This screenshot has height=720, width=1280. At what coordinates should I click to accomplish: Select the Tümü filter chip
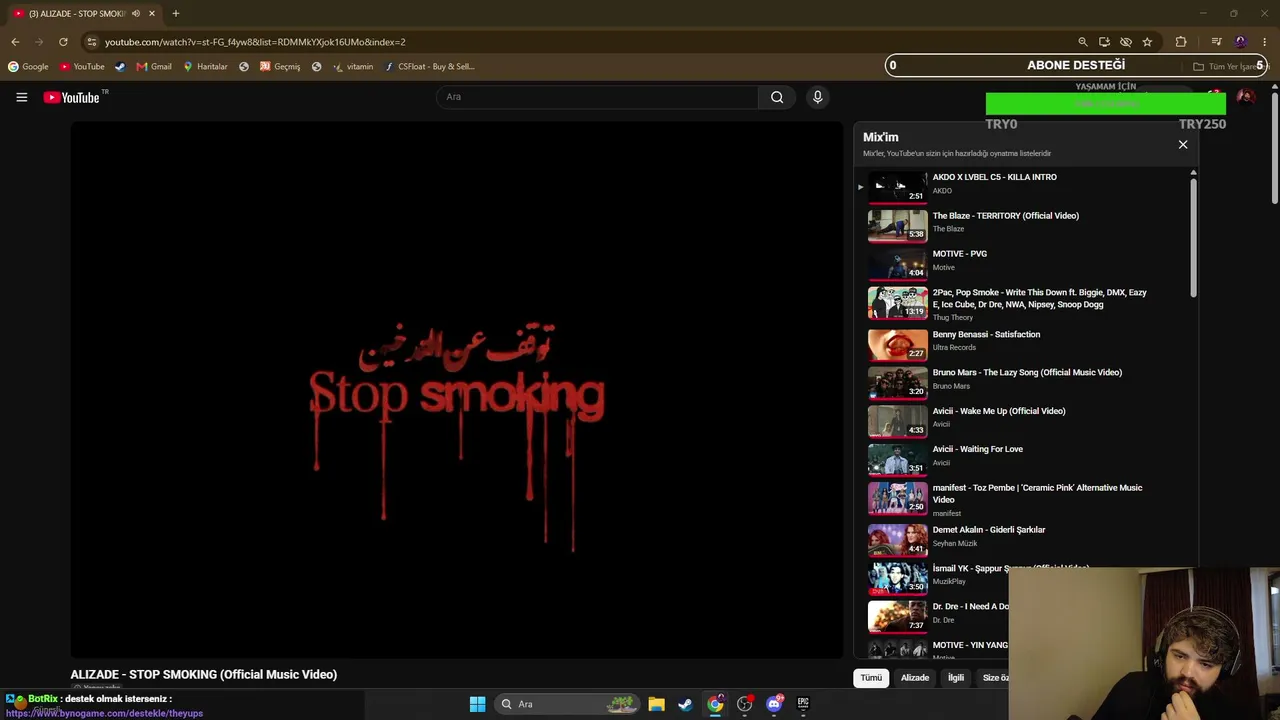point(871,678)
